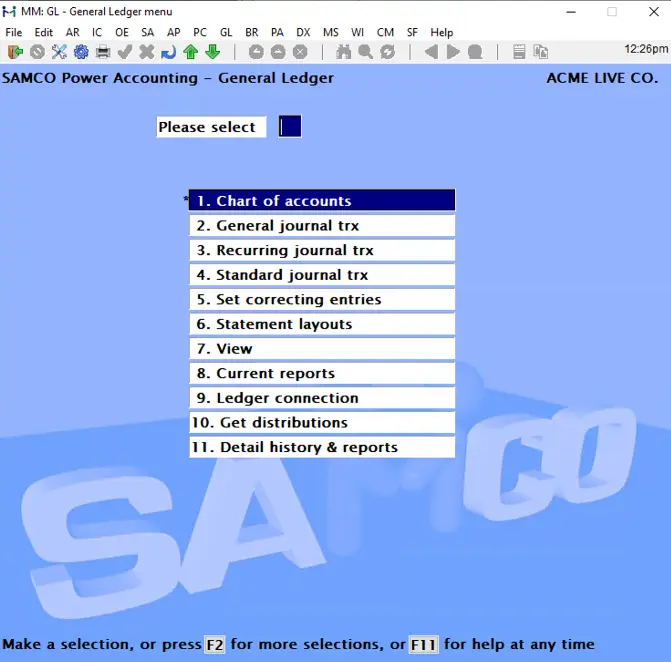Click the printer icon

103,52
